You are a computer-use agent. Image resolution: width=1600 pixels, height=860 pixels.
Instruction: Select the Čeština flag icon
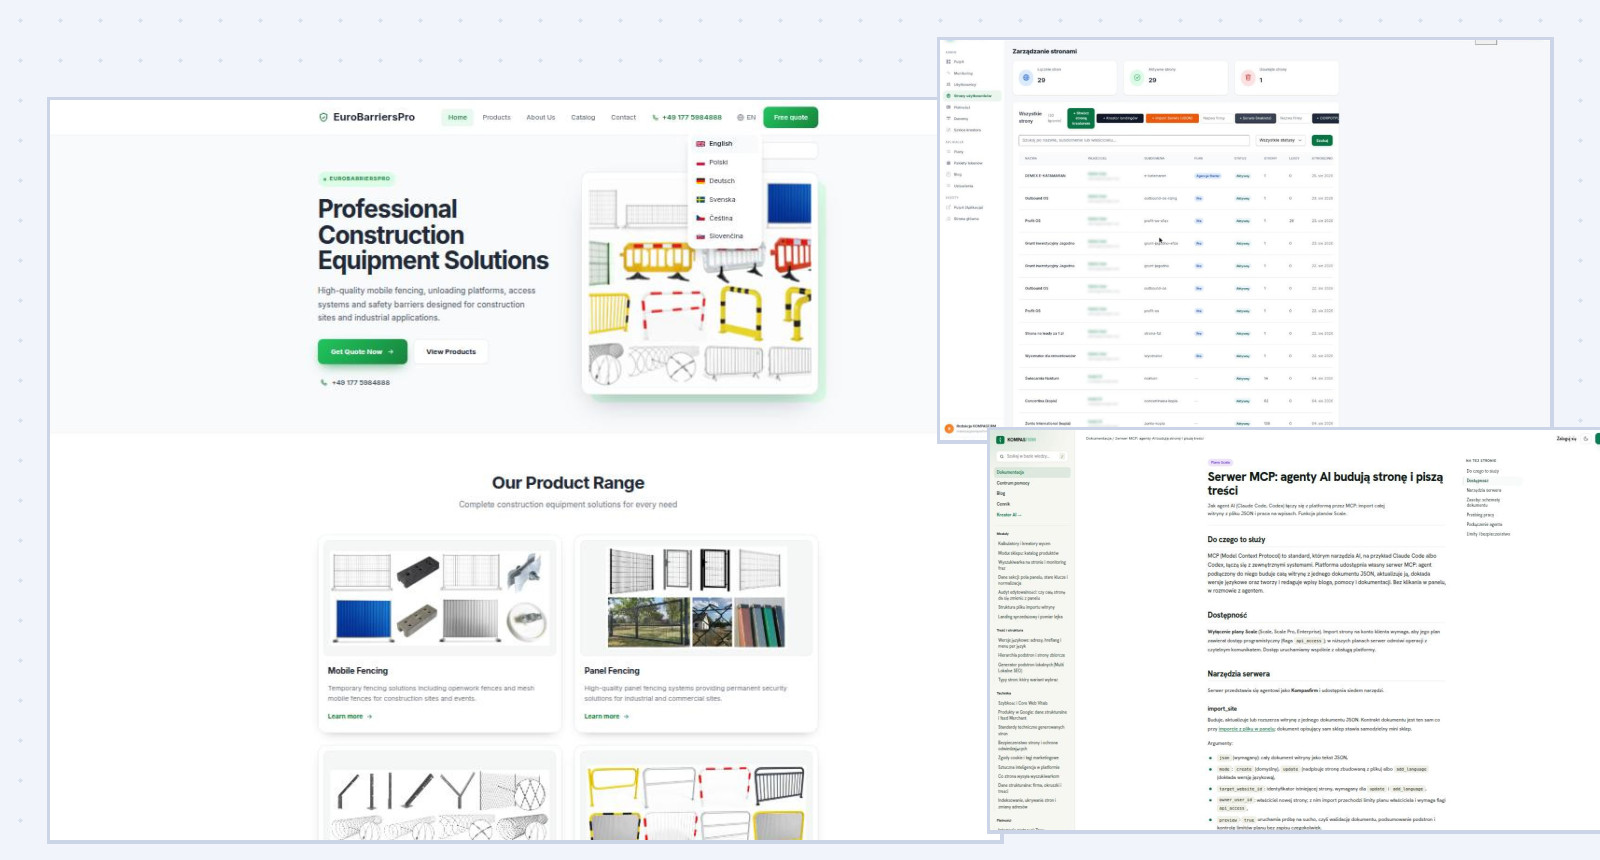pos(701,218)
